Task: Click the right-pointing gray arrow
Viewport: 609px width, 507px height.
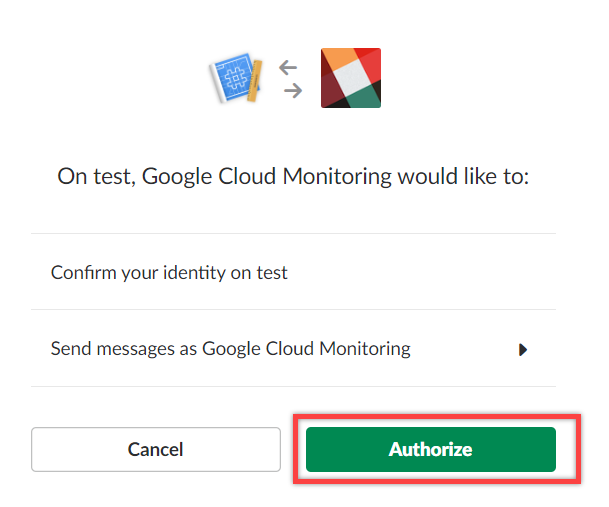Action: point(293,91)
